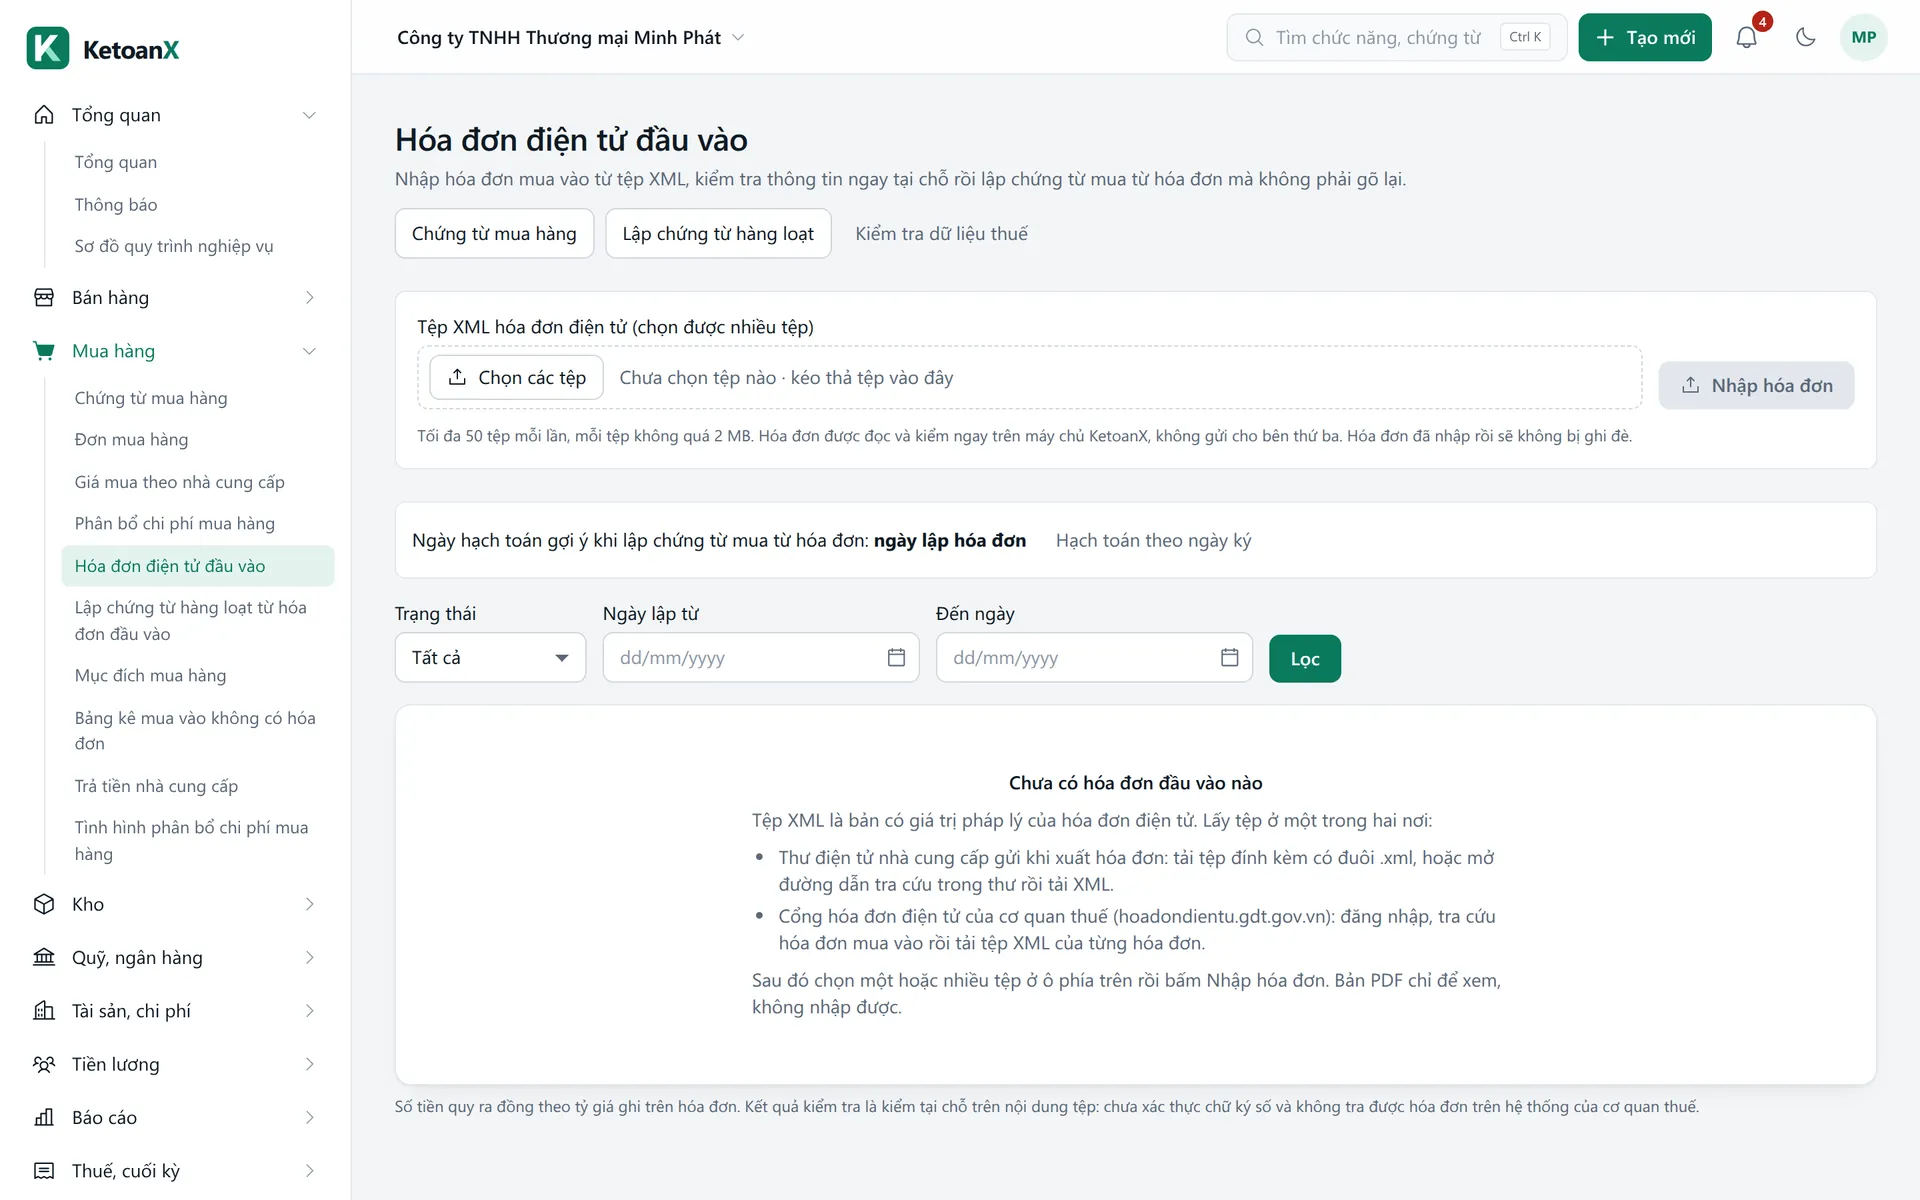
Task: Click the Thuế, cuối kỳ icon
Action: coord(44,1171)
